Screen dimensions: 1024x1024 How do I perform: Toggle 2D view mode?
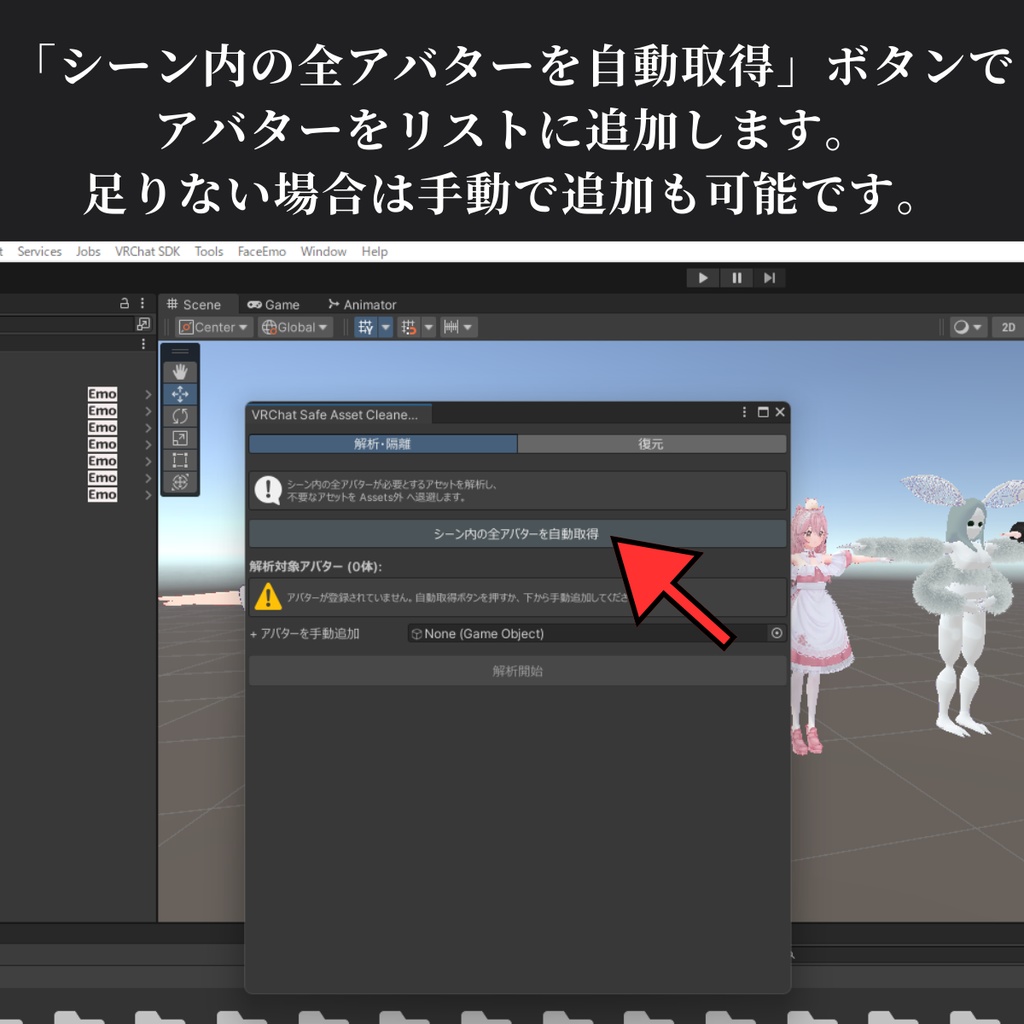point(1008,327)
